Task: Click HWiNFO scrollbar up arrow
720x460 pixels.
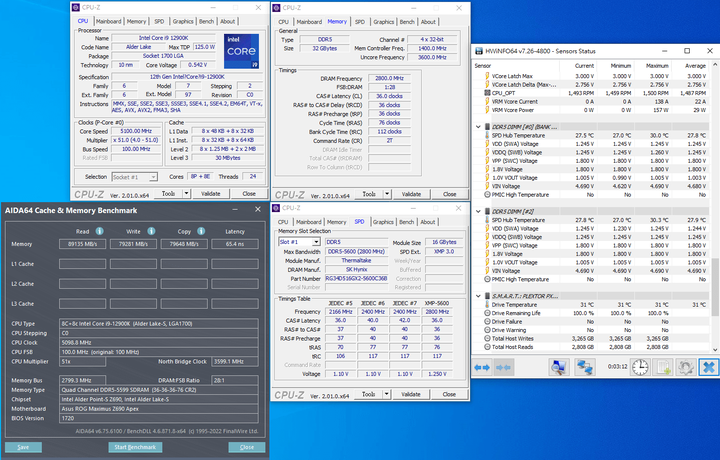Action: pyautogui.click(x=715, y=65)
